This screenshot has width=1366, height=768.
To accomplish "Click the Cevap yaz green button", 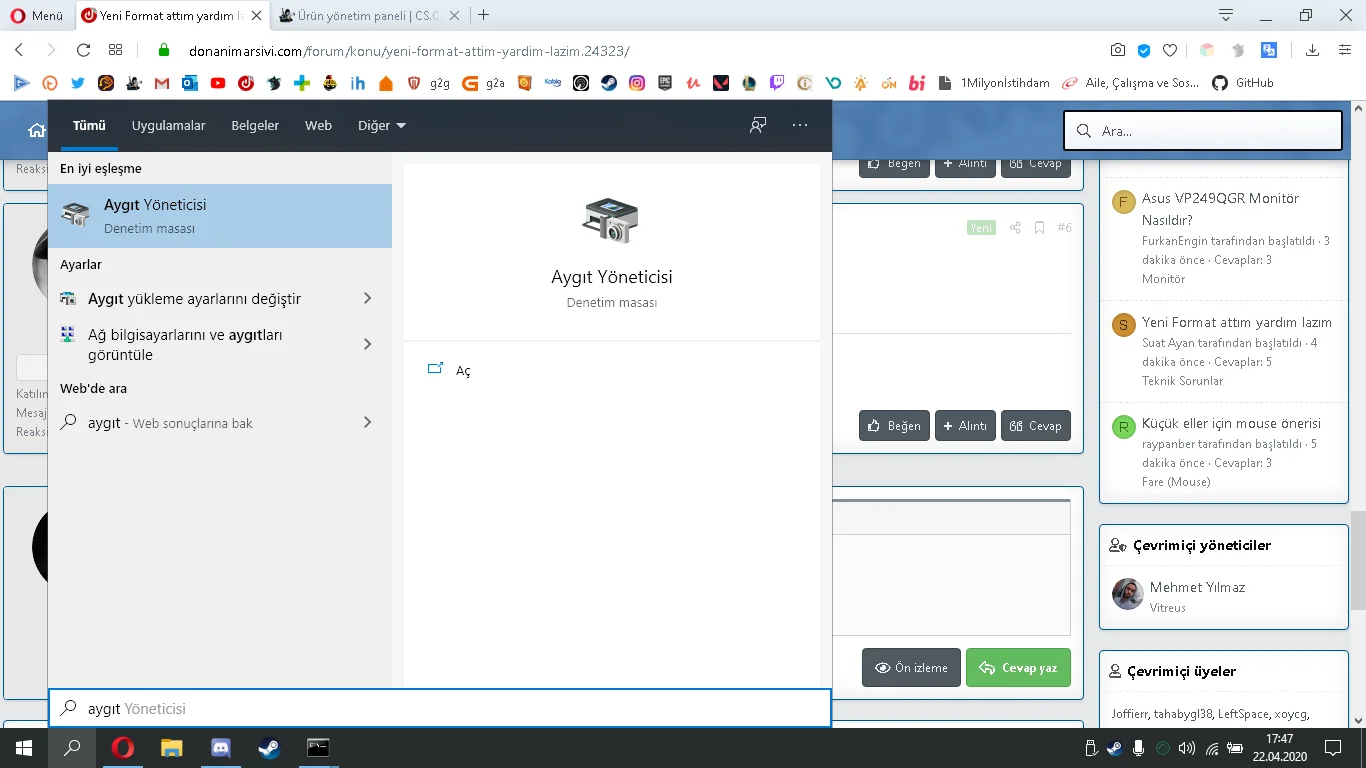I will (x=1018, y=668).
